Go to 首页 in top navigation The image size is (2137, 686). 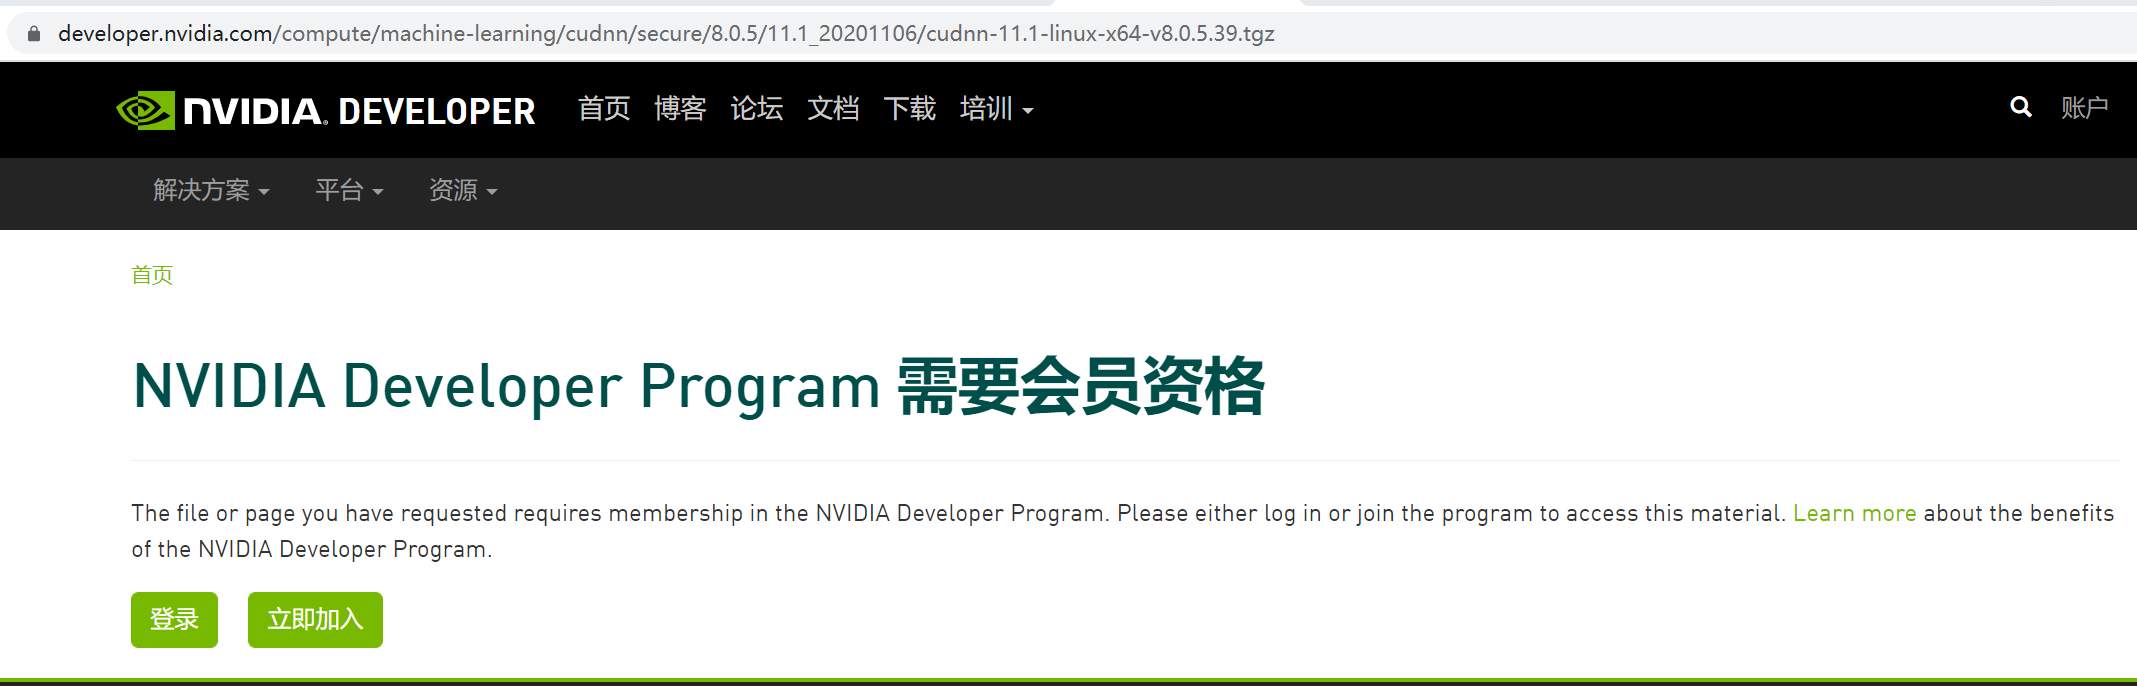pyautogui.click(x=604, y=108)
